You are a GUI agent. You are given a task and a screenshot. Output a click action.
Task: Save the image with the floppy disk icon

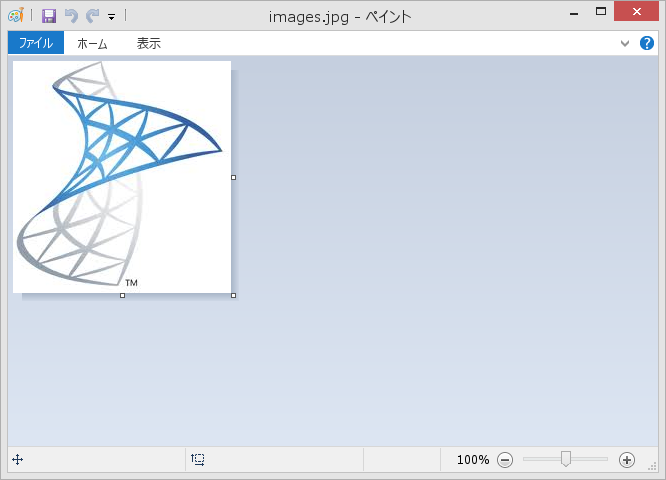click(49, 16)
